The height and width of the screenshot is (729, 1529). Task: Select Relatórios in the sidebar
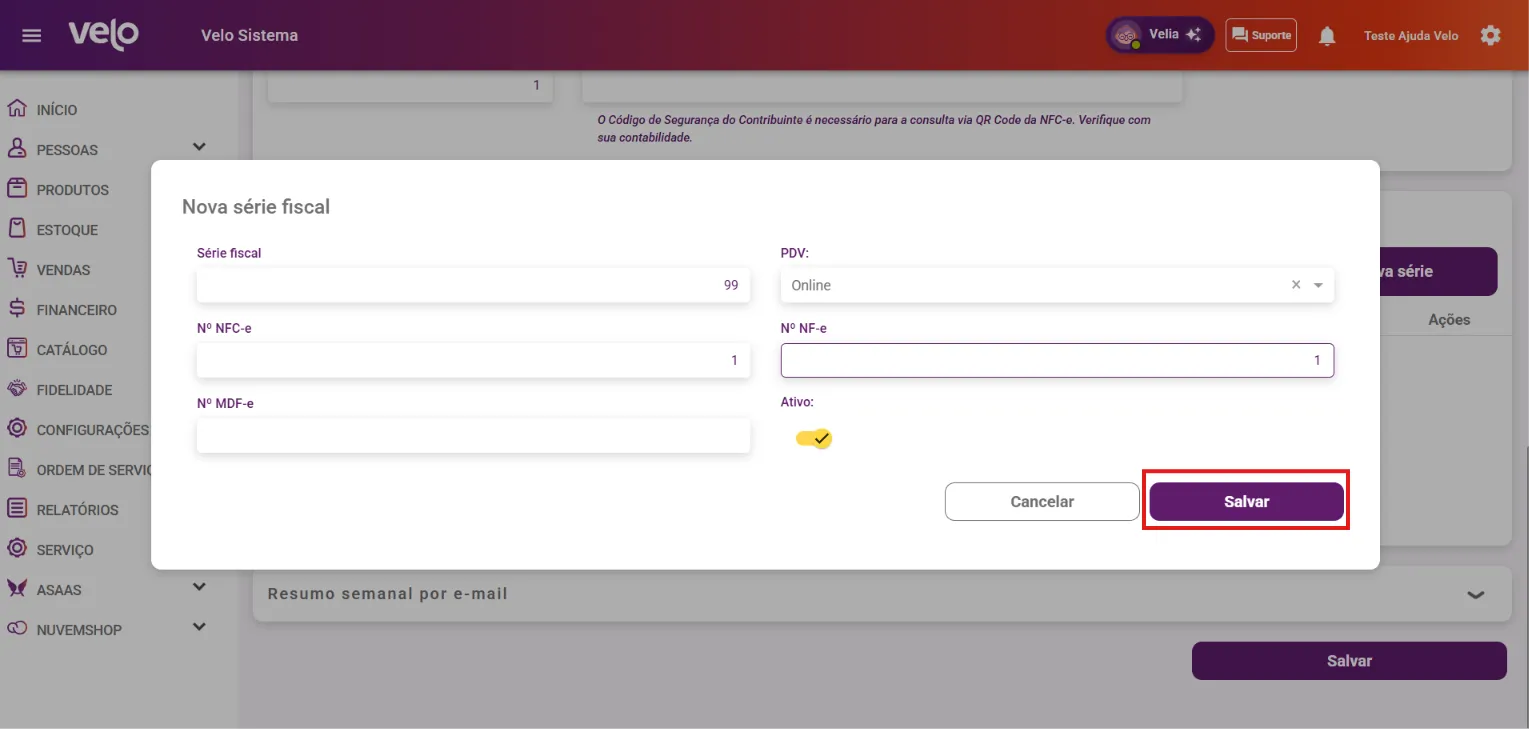(77, 510)
